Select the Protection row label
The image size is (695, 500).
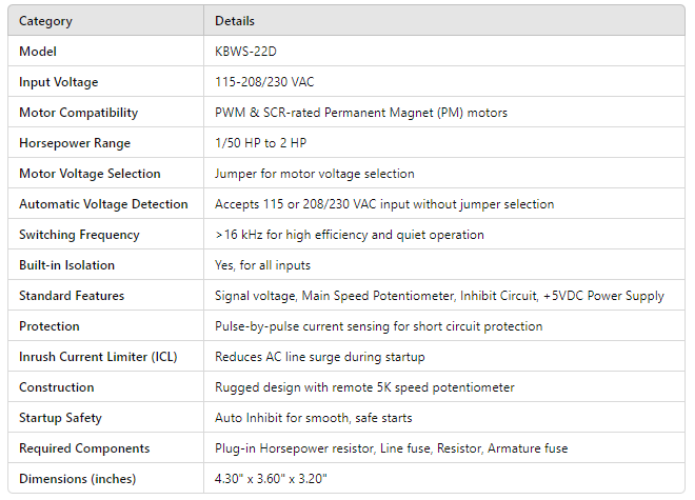(x=49, y=326)
